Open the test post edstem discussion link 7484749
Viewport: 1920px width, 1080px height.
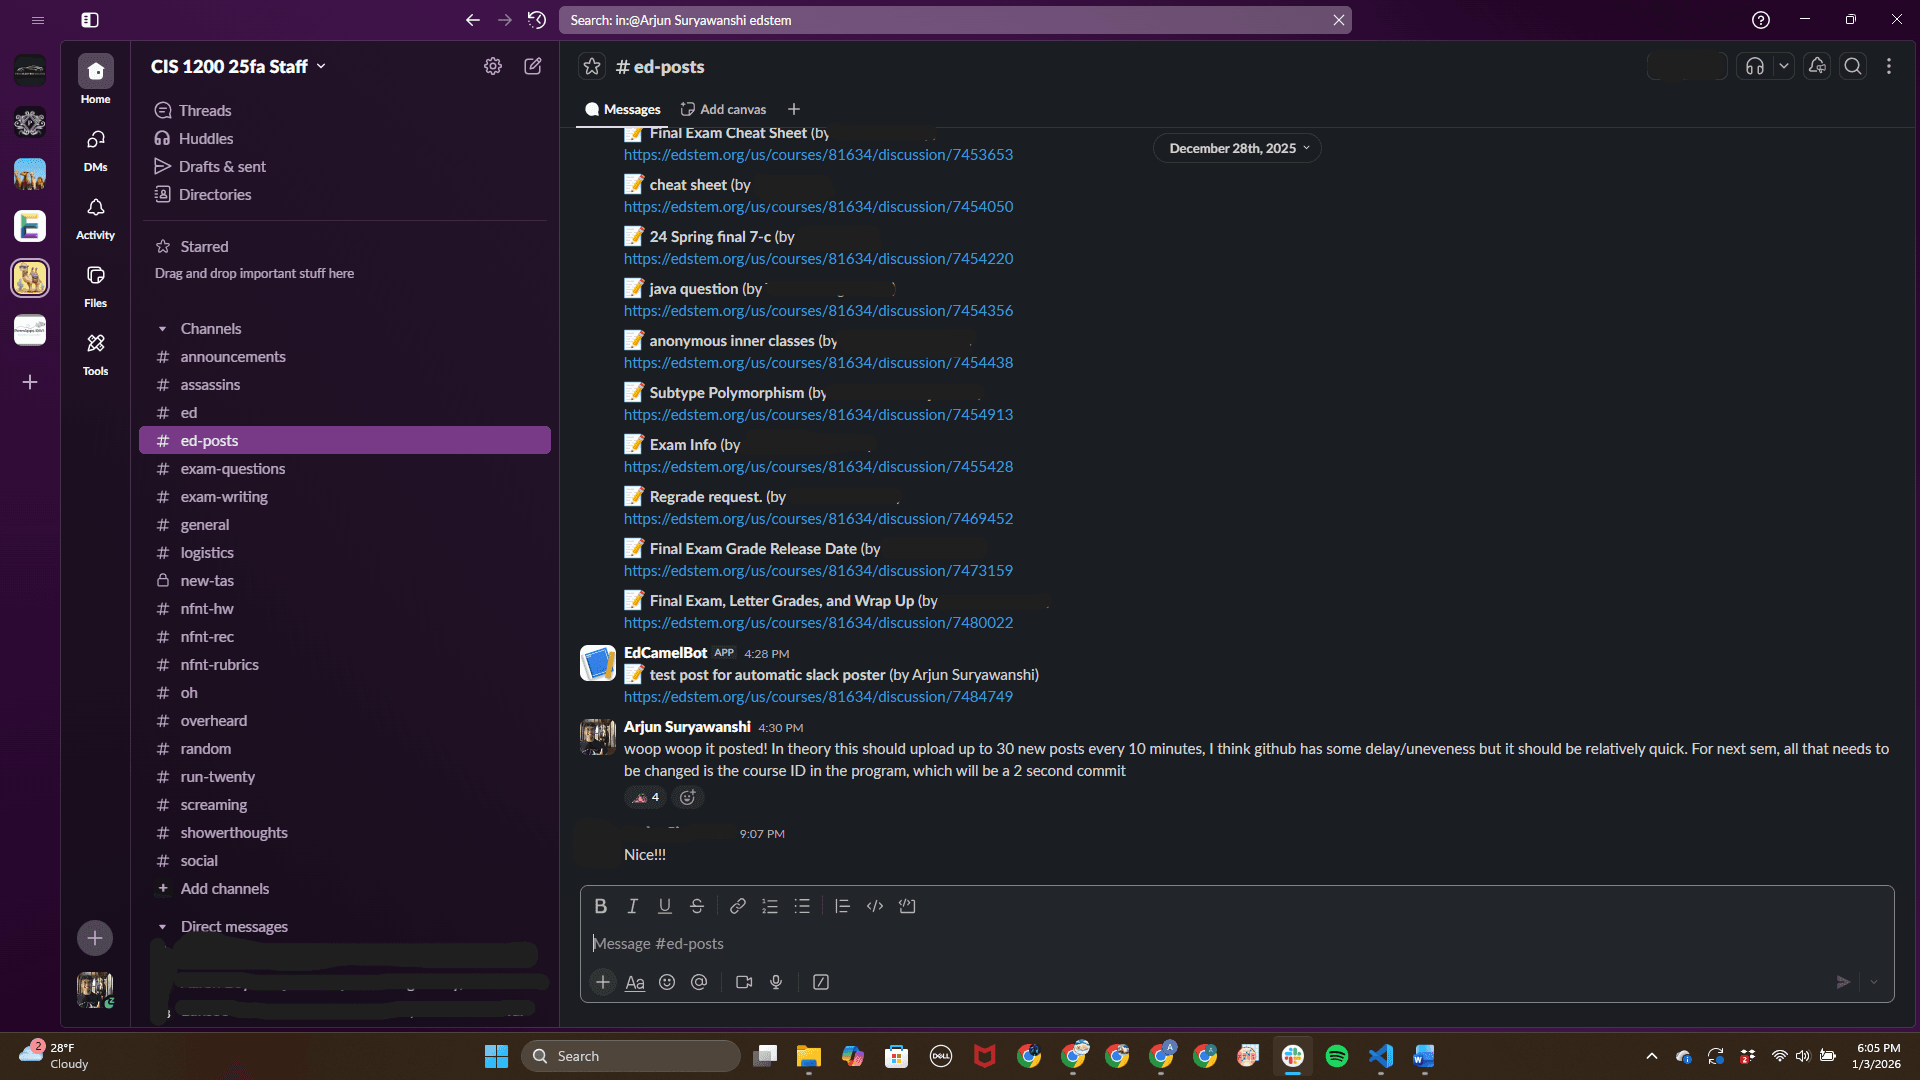pos(818,697)
